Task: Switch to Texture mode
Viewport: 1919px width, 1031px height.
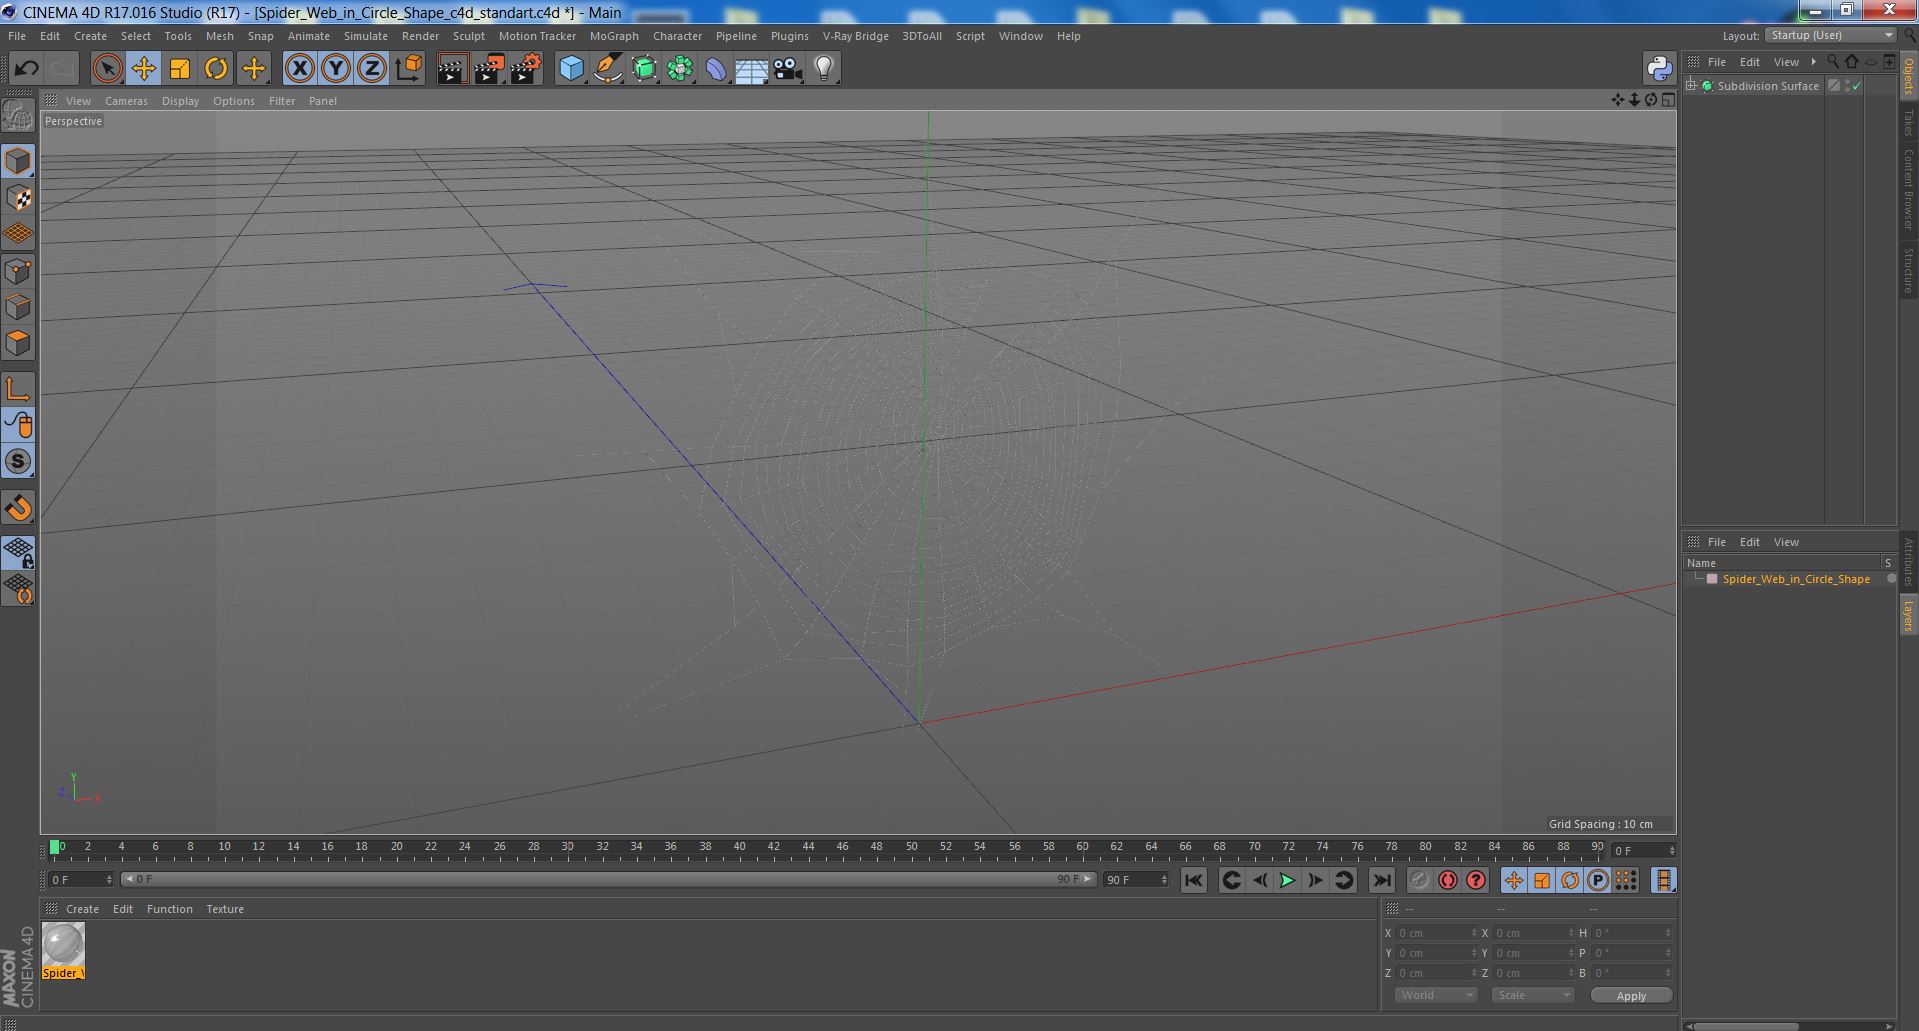Action: [x=19, y=198]
